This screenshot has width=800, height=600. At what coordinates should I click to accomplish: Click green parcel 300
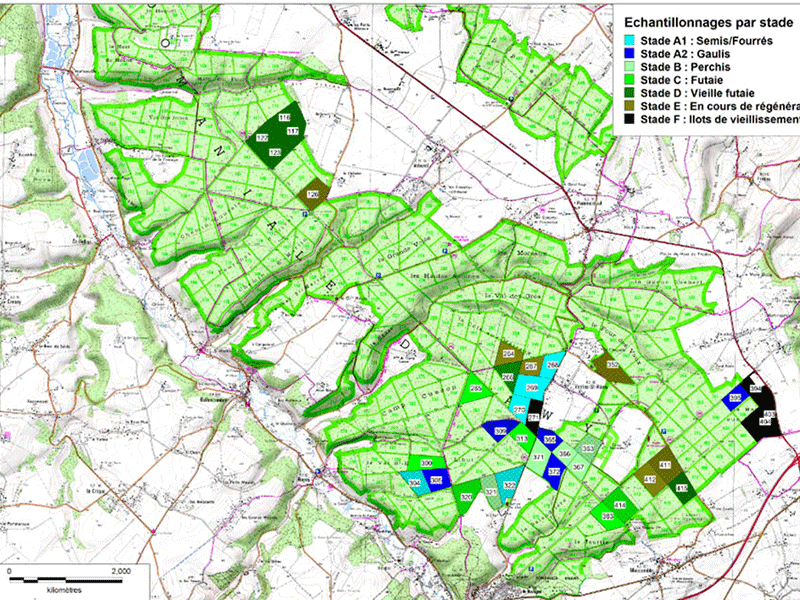click(426, 464)
